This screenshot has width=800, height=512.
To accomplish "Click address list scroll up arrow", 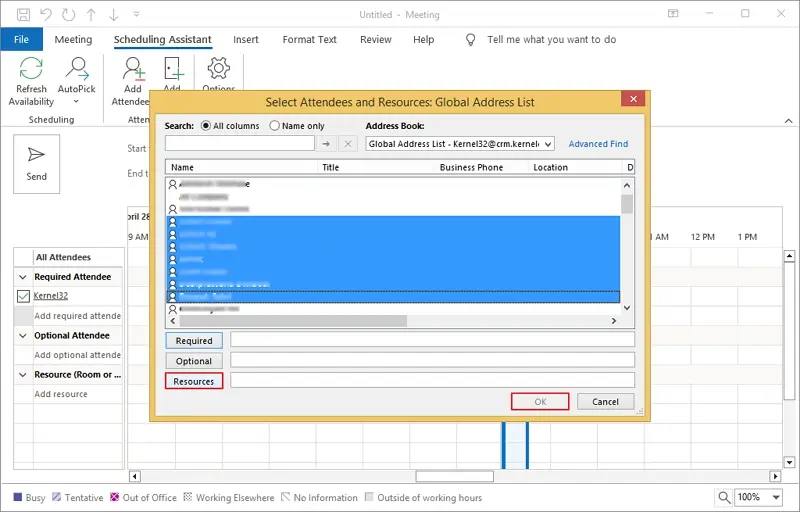I will click(627, 185).
